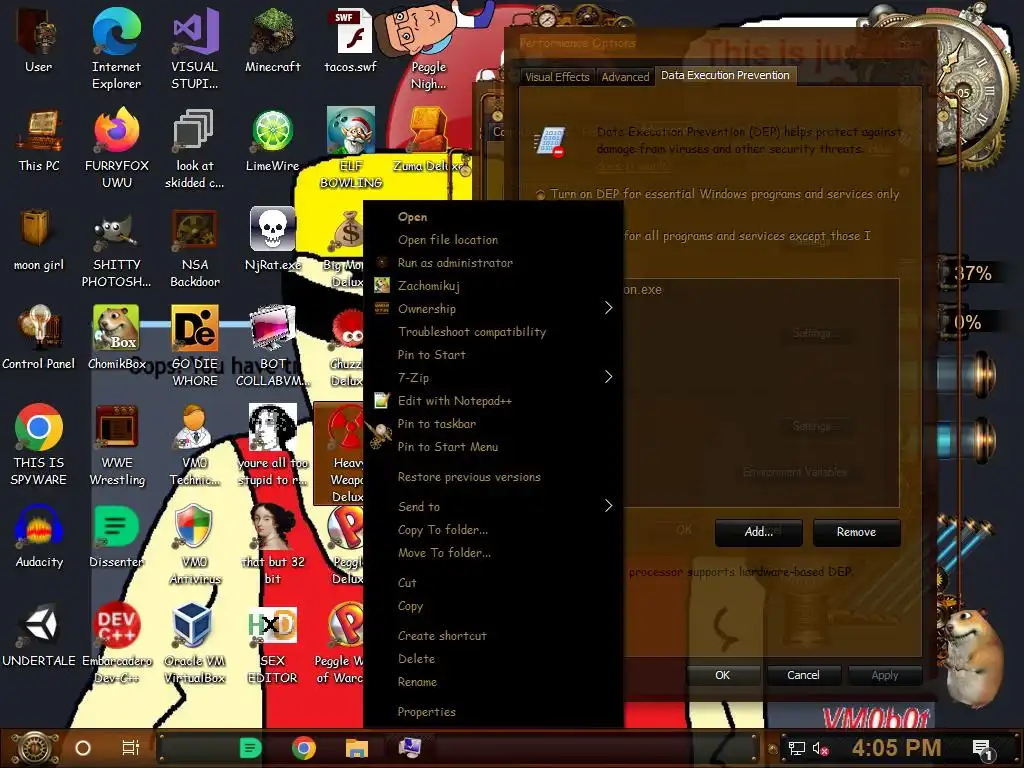Select the Embarcadero Dev-C++ icon
The height and width of the screenshot is (768, 1024).
(116, 643)
